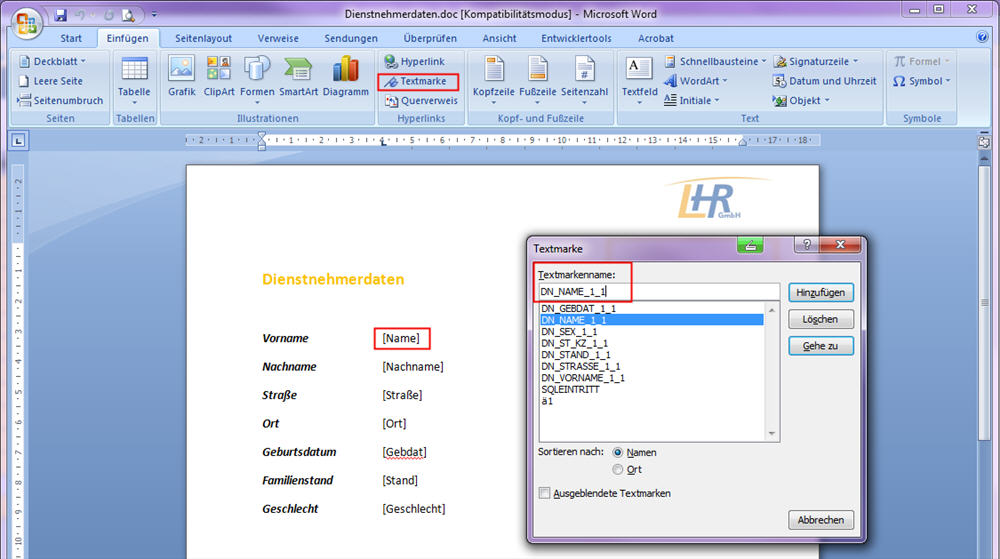Open the WordArt gallery

695,81
